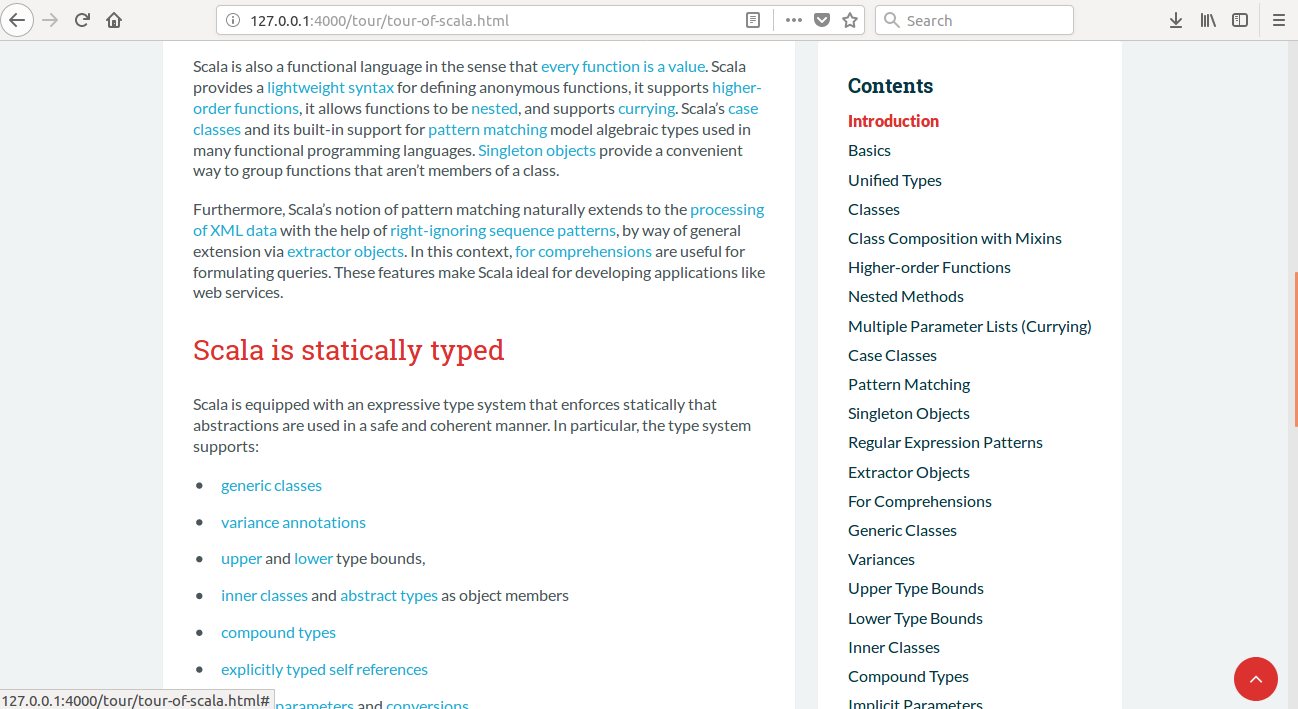The image size is (1298, 709).
Task: Open 'every function is a value' link
Action: pyautogui.click(x=623, y=66)
